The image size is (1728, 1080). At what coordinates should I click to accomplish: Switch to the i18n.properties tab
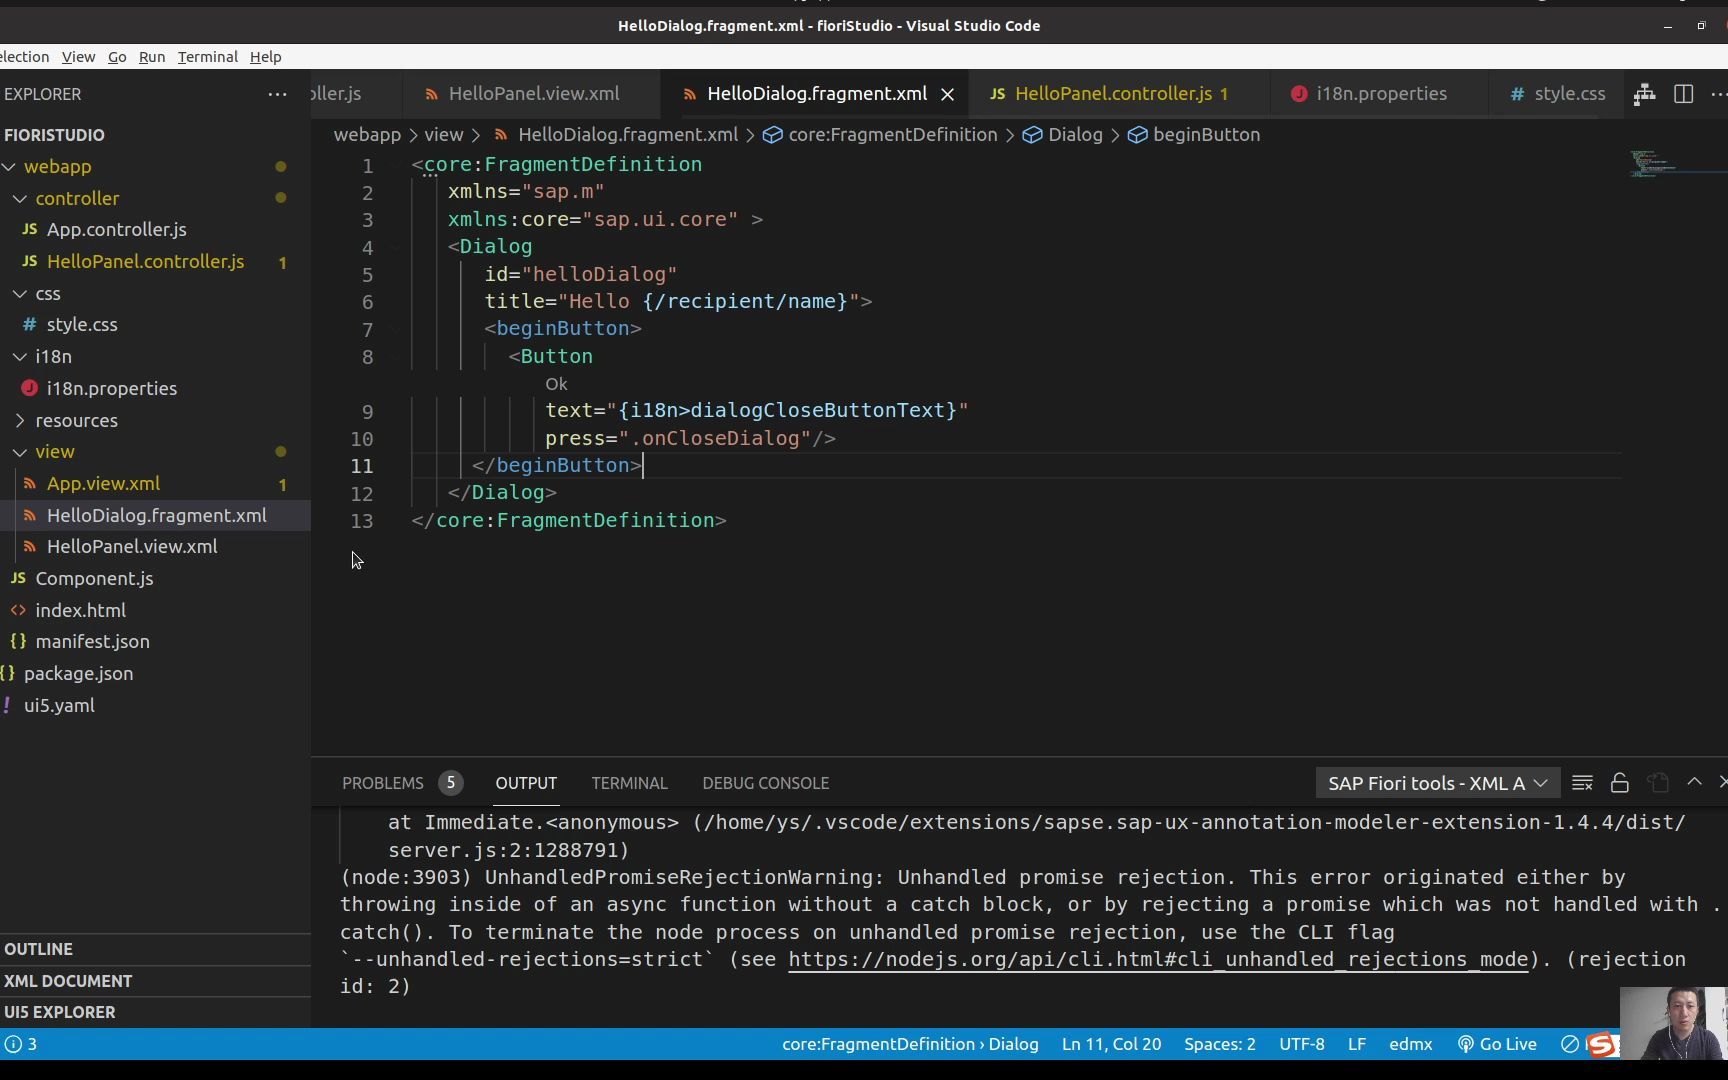point(1380,94)
